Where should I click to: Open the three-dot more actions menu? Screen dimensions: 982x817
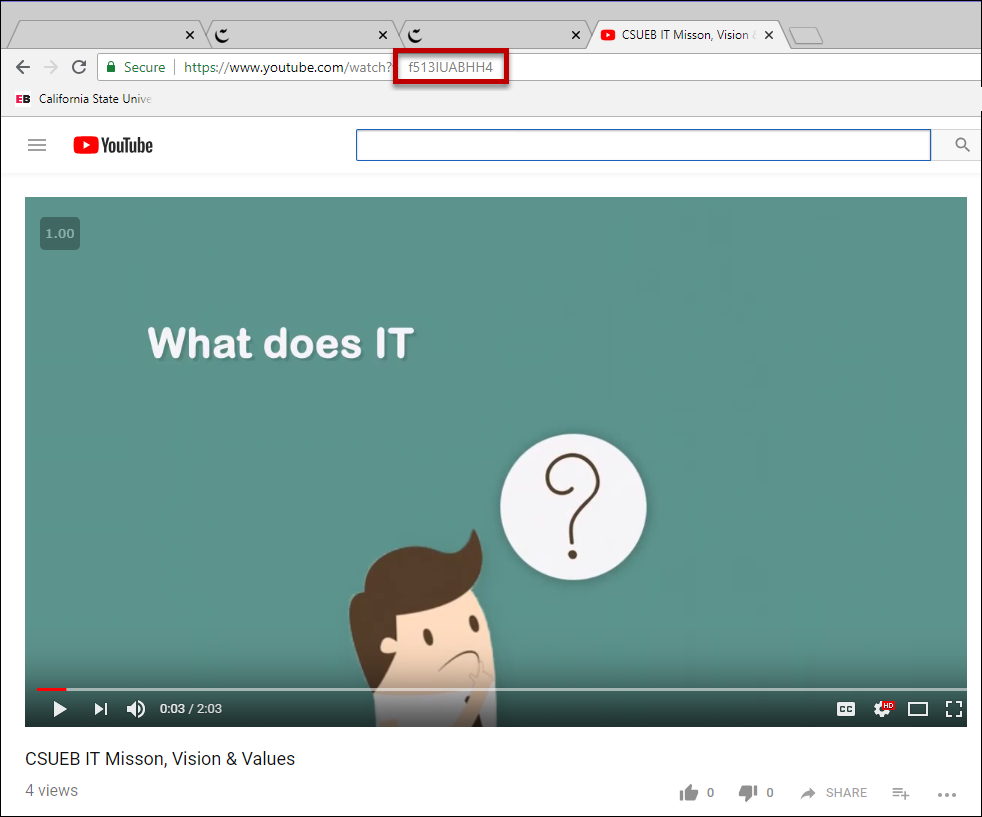pos(947,794)
